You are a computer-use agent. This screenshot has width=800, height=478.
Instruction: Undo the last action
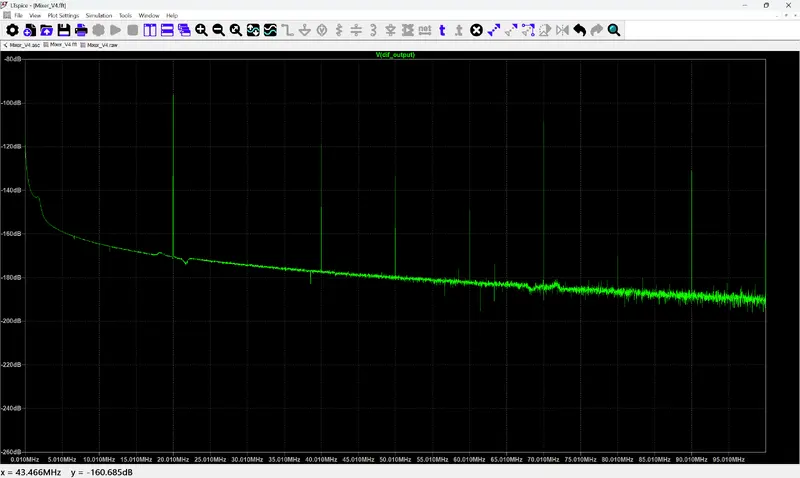pyautogui.click(x=580, y=30)
